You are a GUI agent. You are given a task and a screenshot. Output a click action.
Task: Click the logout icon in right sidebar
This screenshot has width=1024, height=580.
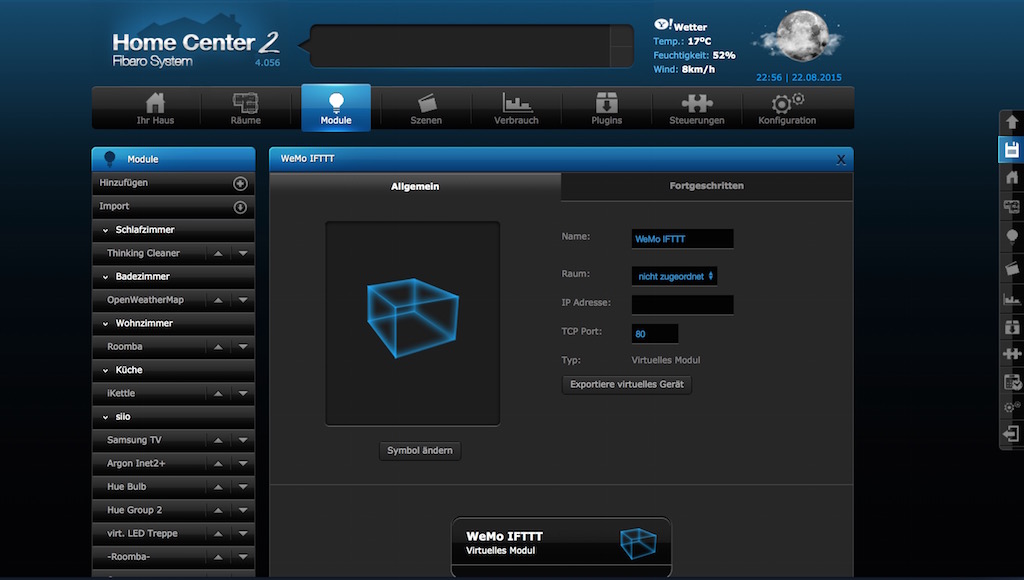click(x=1011, y=434)
